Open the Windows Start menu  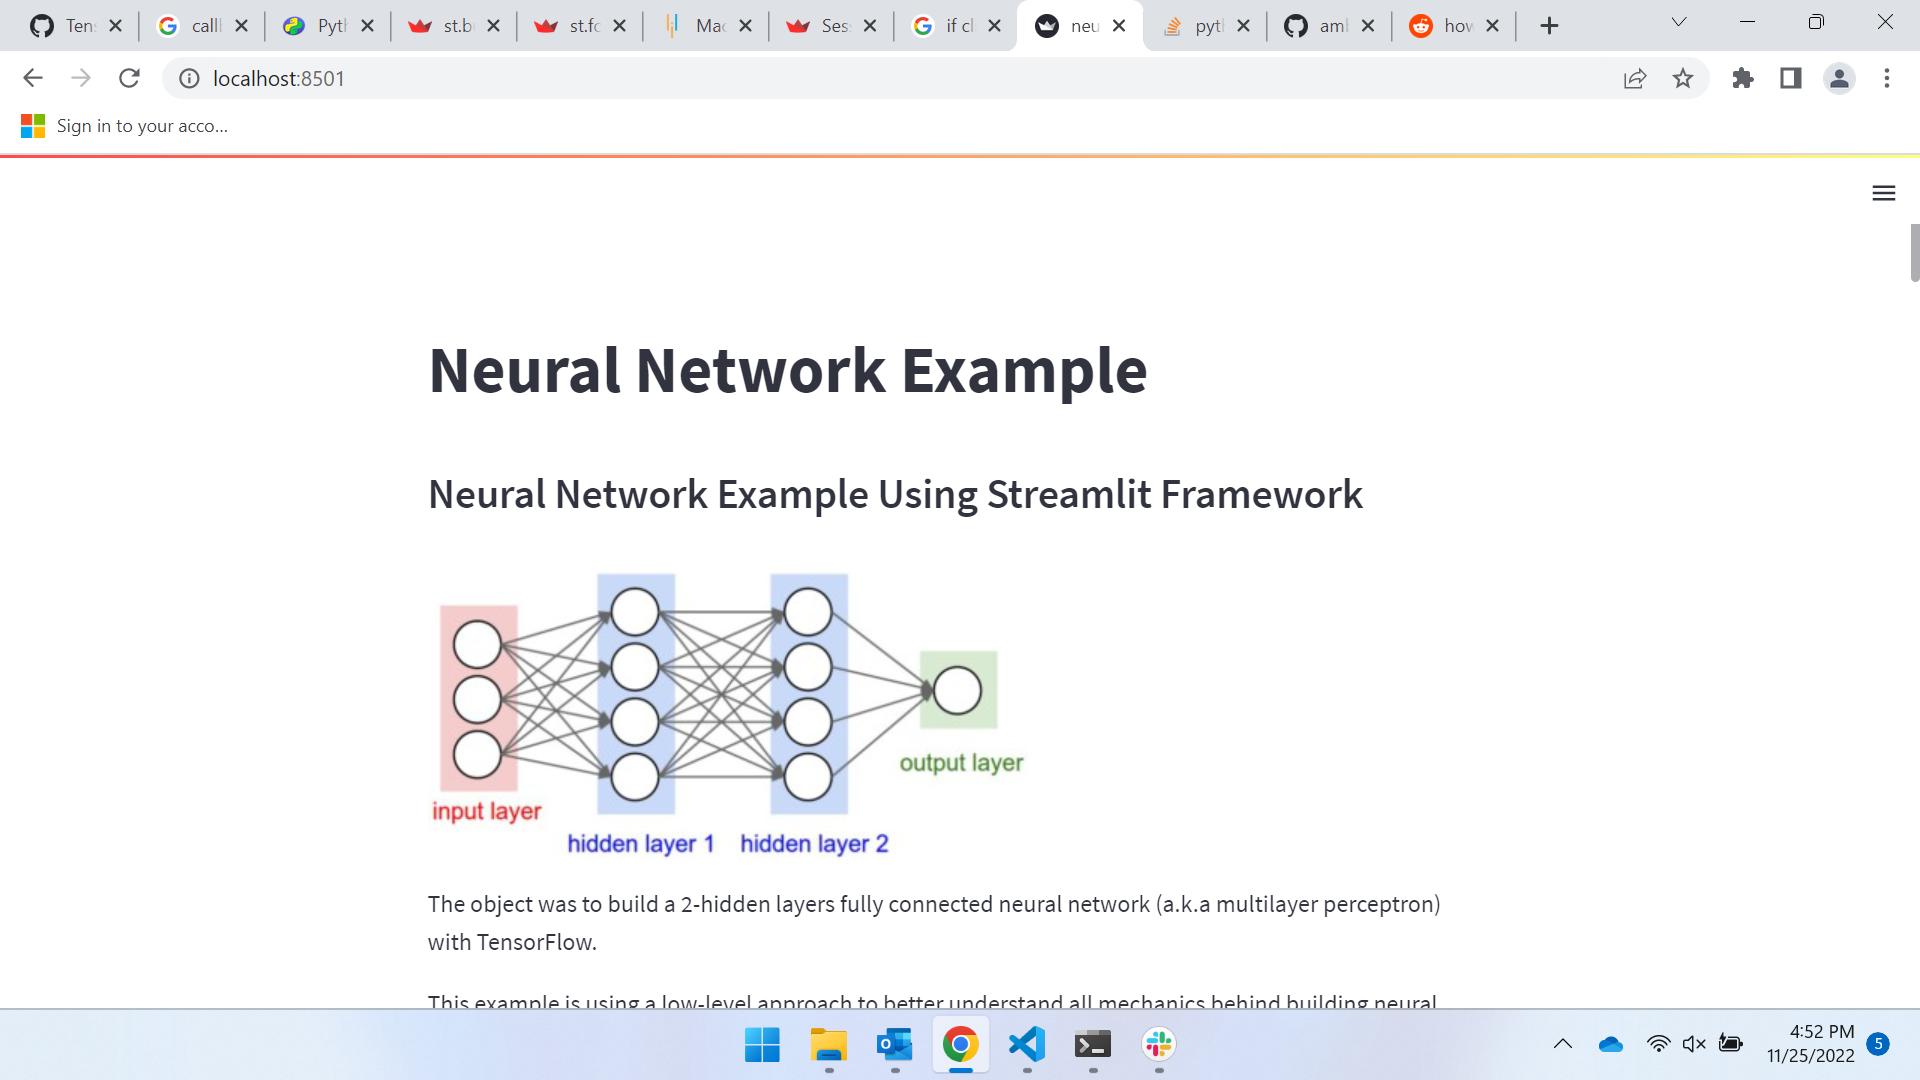click(762, 1045)
